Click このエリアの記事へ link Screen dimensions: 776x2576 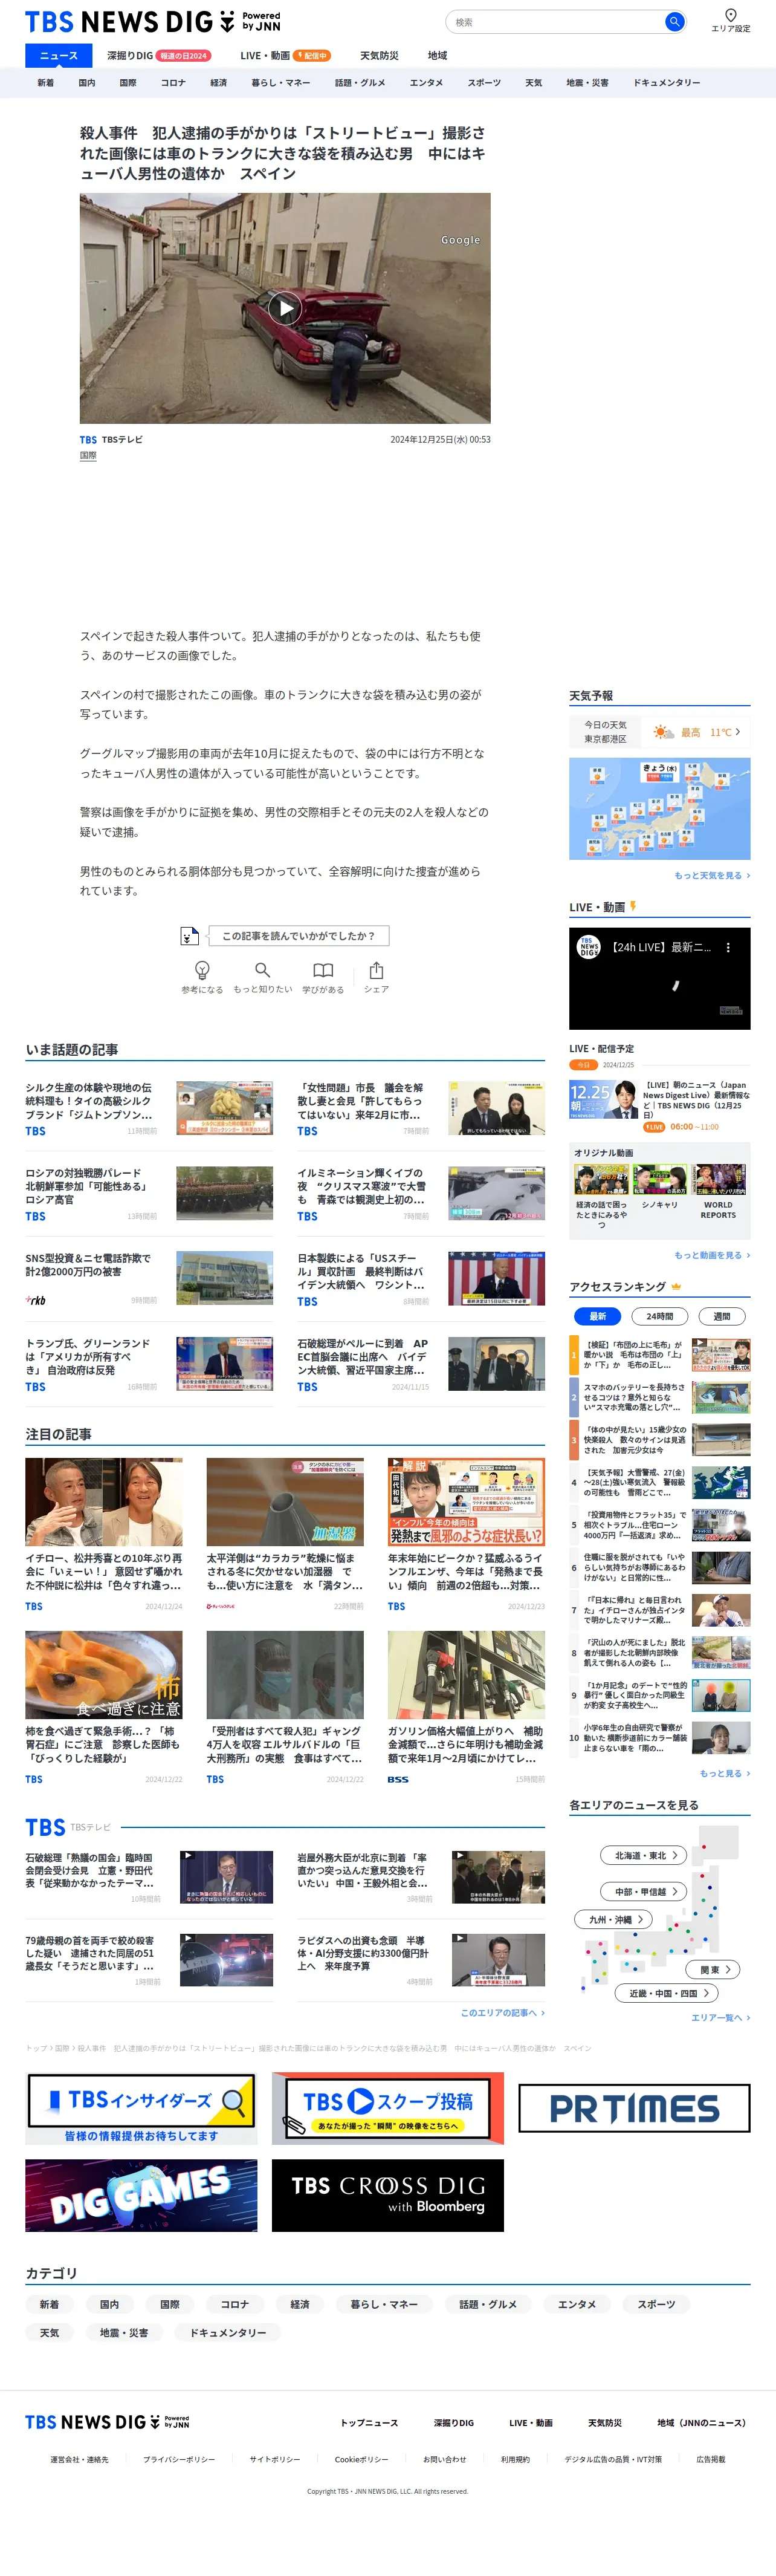pyautogui.click(x=502, y=2012)
